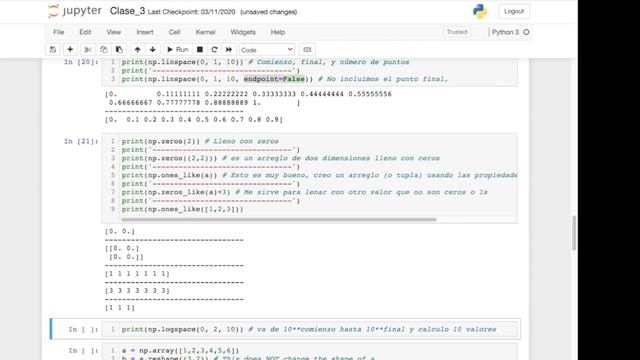This screenshot has height=360, width=640.
Task: Open the Edit menu
Action: (85, 32)
